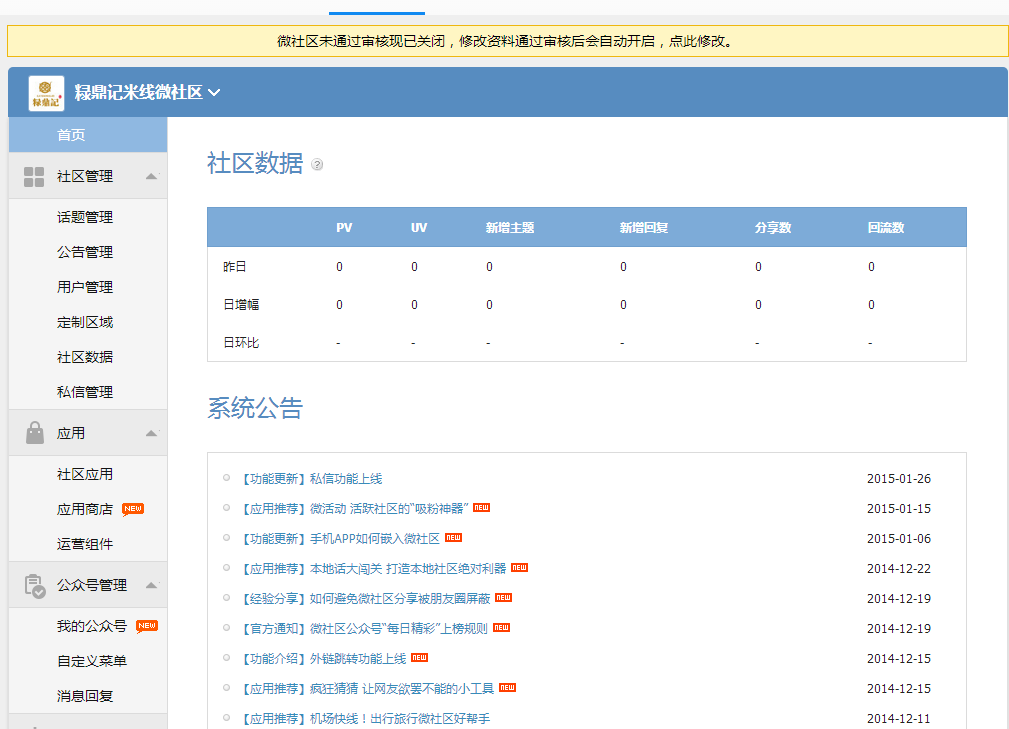This screenshot has height=729, width=1009.
Task: Click the help question mark beside 社区数据
Action: pyautogui.click(x=317, y=165)
